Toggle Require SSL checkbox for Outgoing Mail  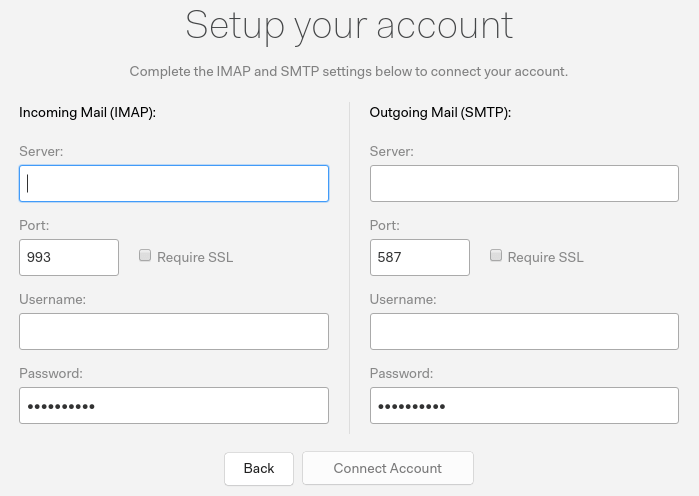point(496,256)
